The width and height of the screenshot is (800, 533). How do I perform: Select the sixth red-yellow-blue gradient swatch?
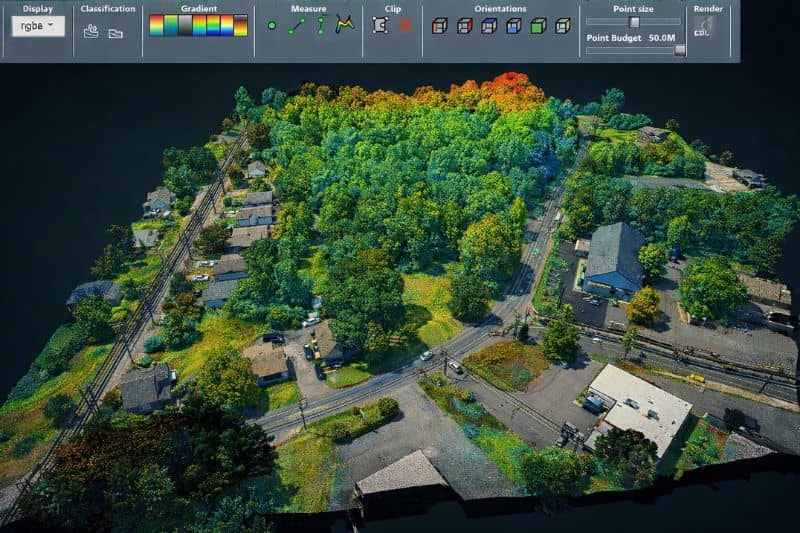tap(227, 26)
